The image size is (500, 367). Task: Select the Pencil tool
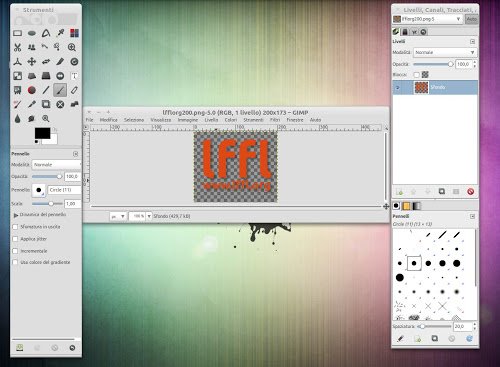click(46, 90)
